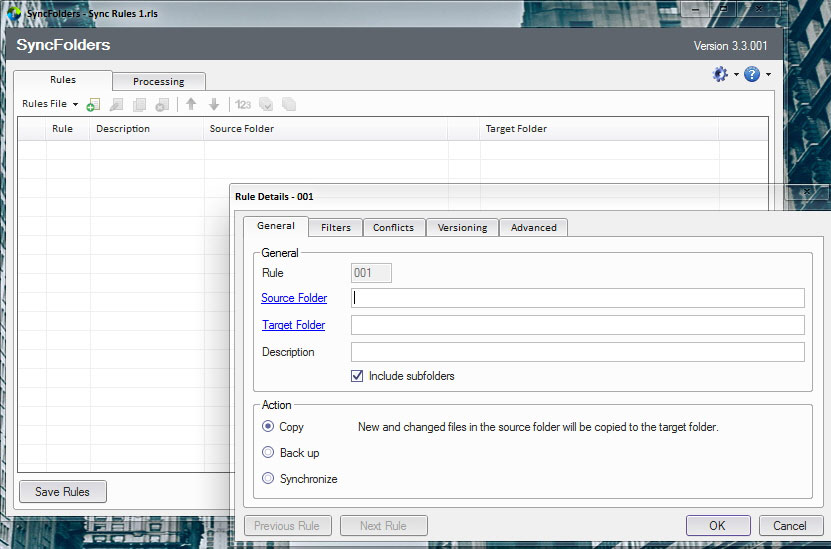Image resolution: width=831 pixels, height=549 pixels.
Task: Click the Copy rule icon in toolbar
Action: [139, 104]
